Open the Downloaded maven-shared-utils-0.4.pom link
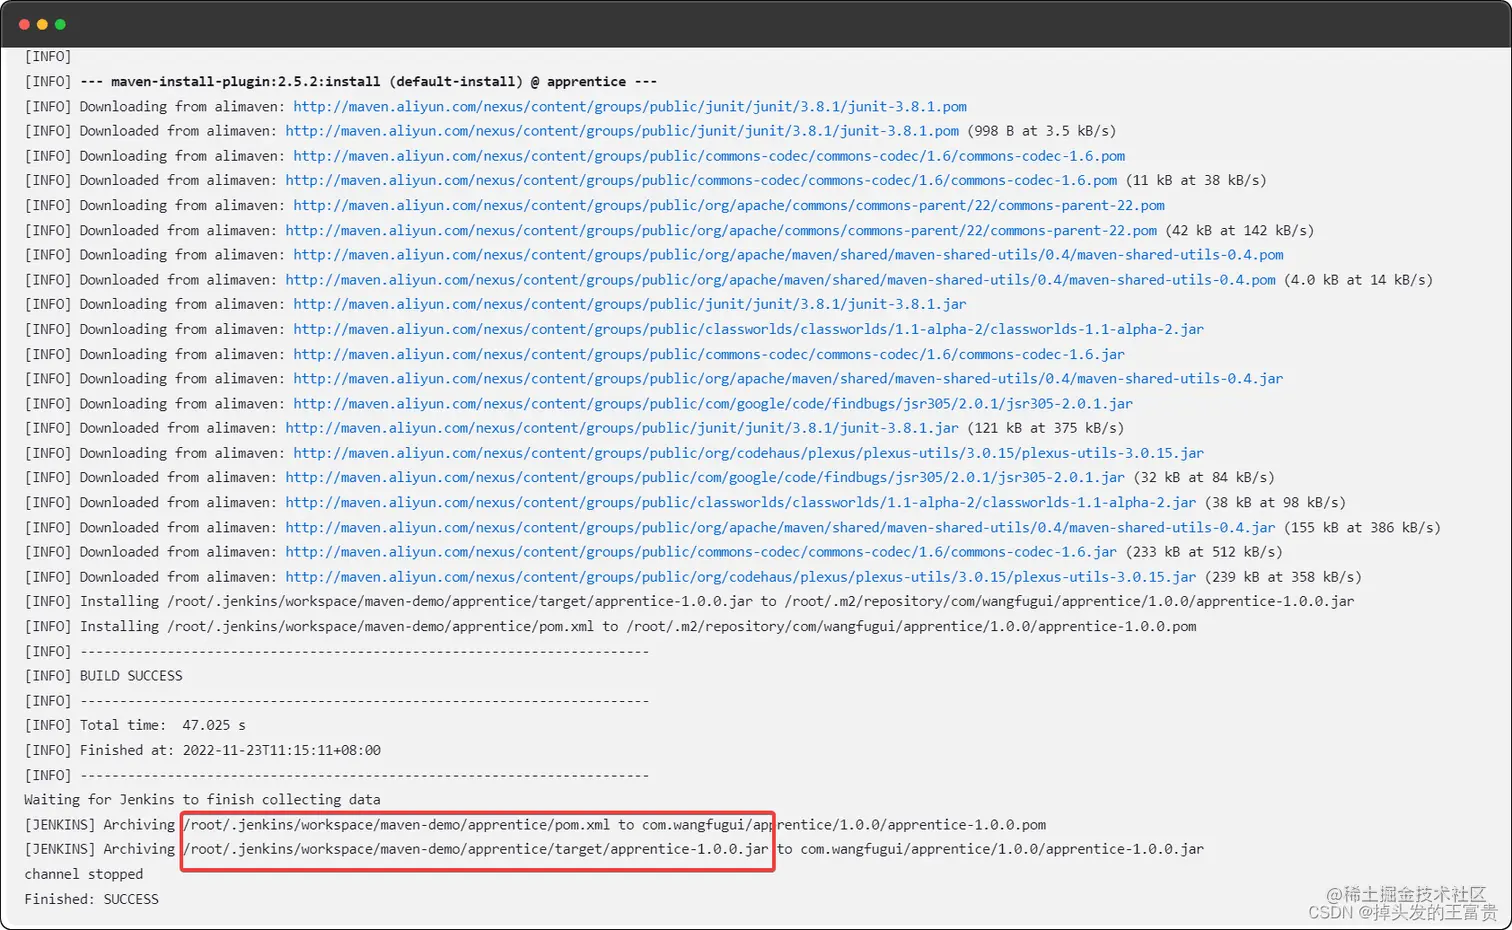This screenshot has width=1512, height=930. (780, 280)
